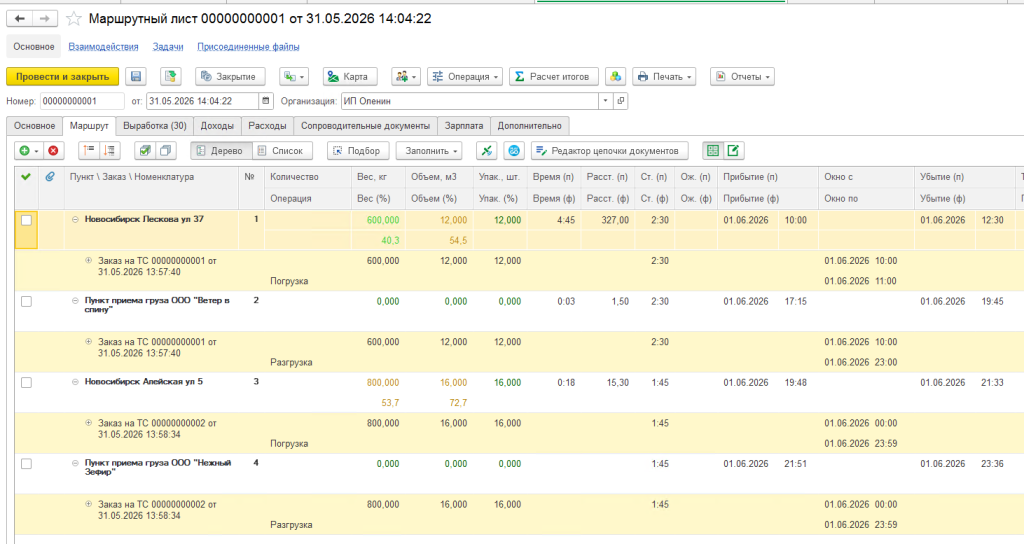This screenshot has width=1024, height=544.
Task: Switch the view to Список mode
Action: coord(281,151)
